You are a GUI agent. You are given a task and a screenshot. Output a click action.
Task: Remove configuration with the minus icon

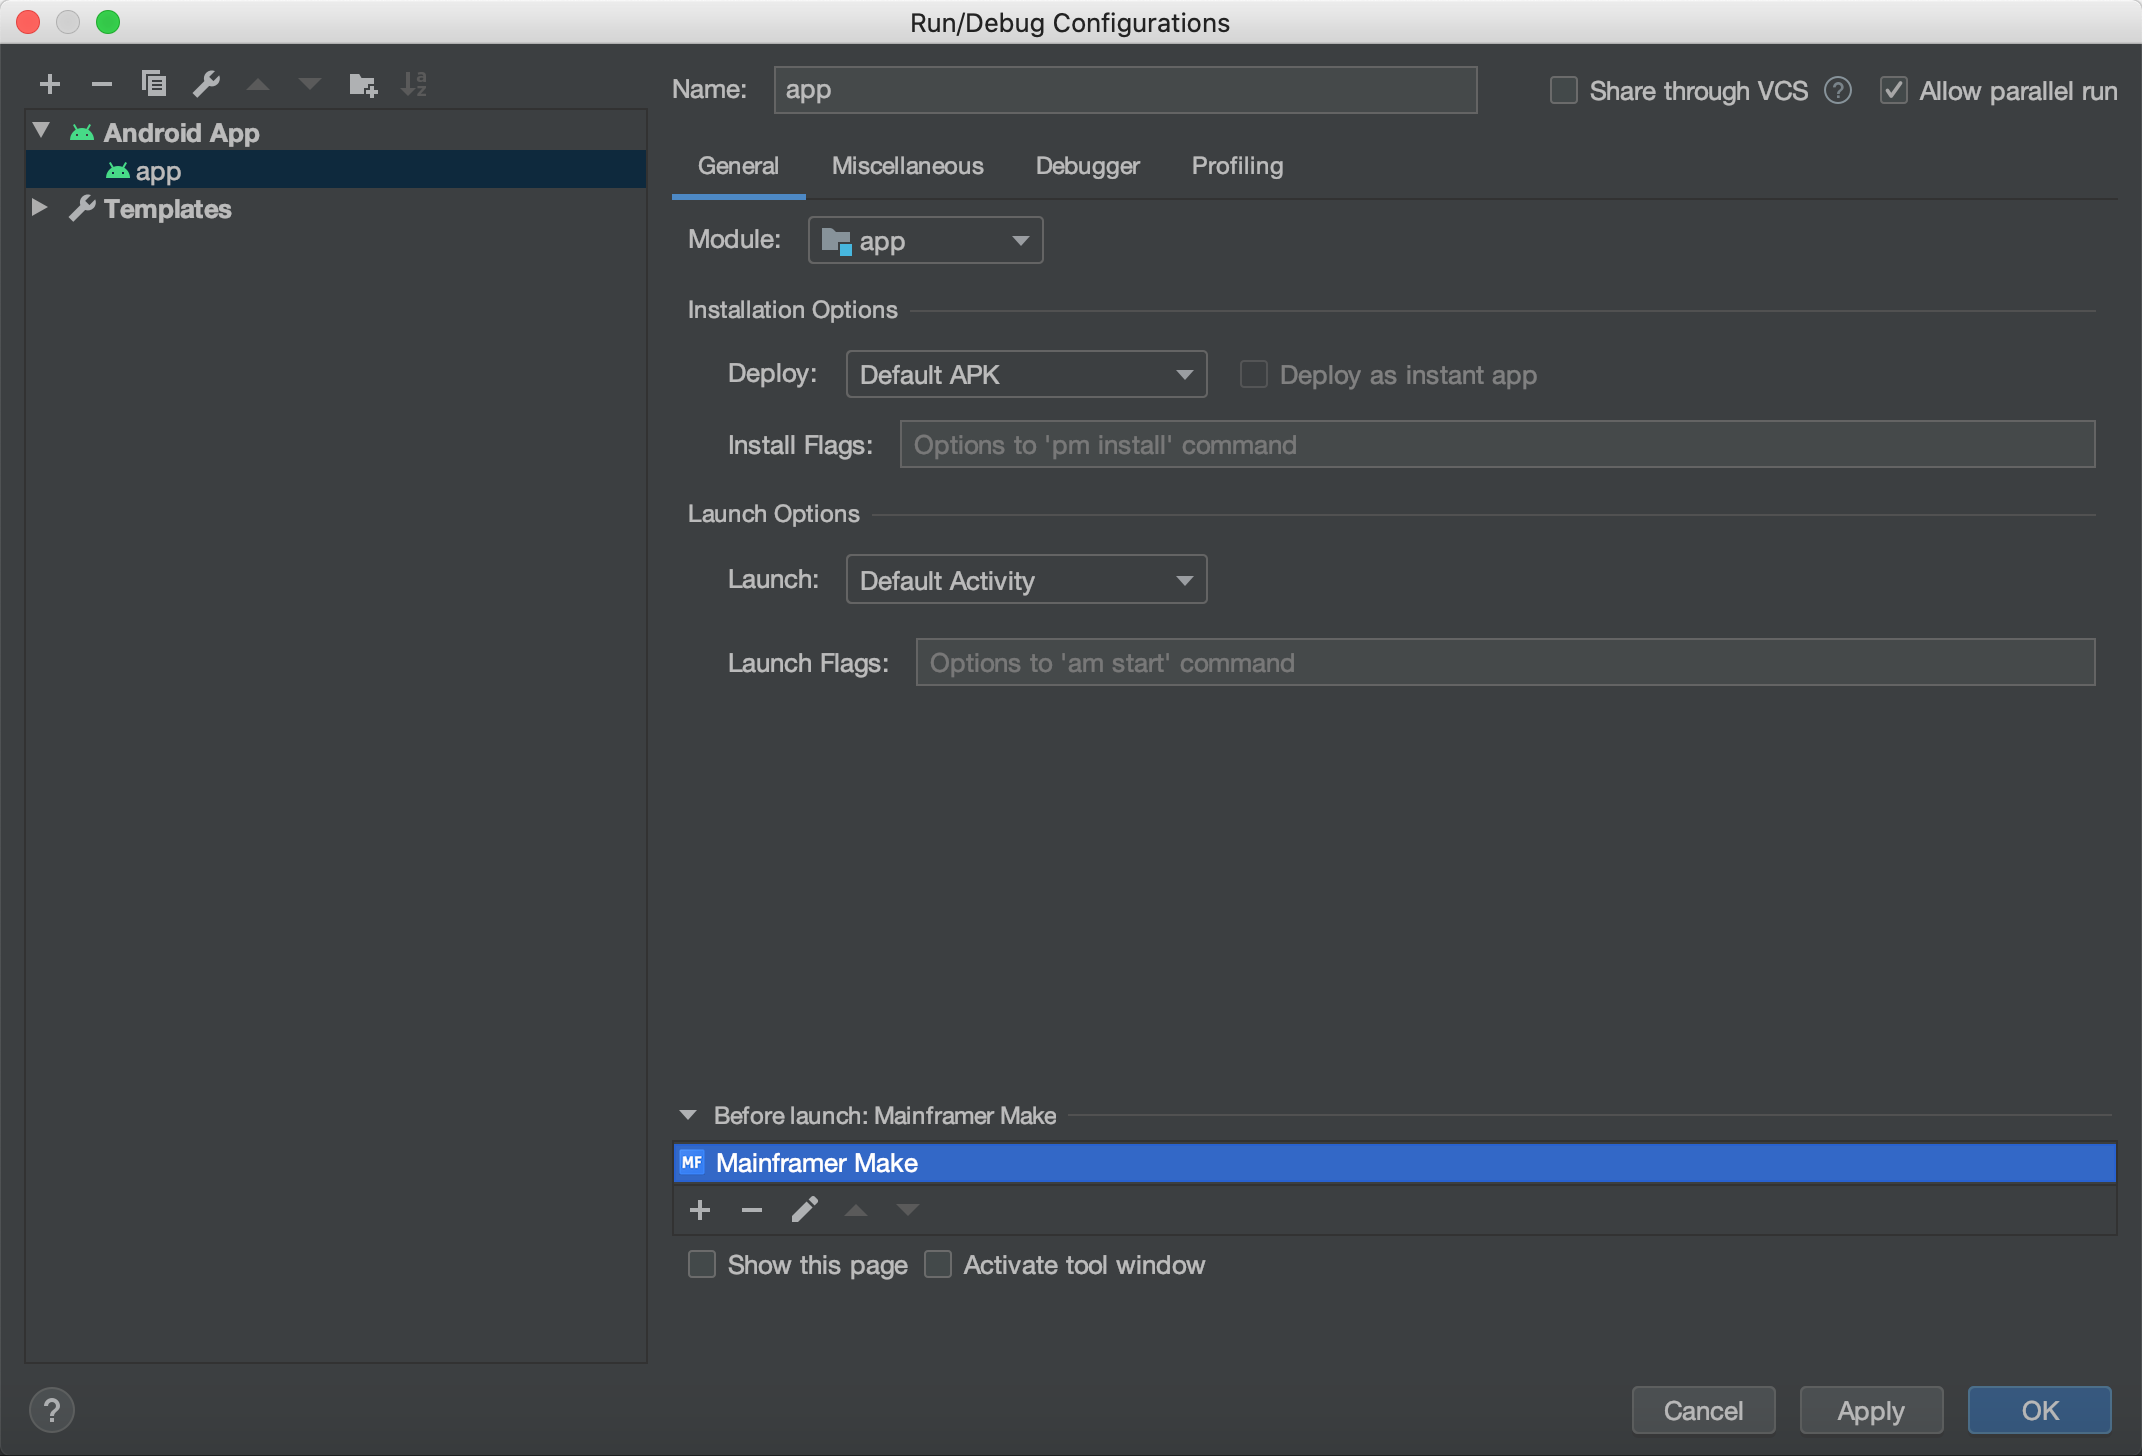coord(101,84)
